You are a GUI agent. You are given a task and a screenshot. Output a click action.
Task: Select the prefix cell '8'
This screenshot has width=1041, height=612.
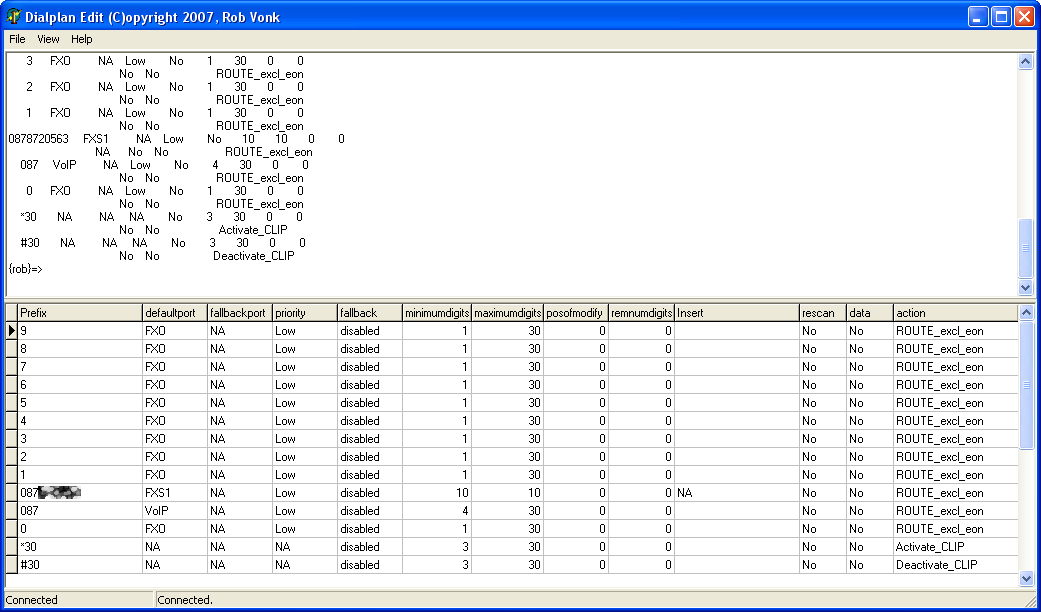(x=80, y=348)
